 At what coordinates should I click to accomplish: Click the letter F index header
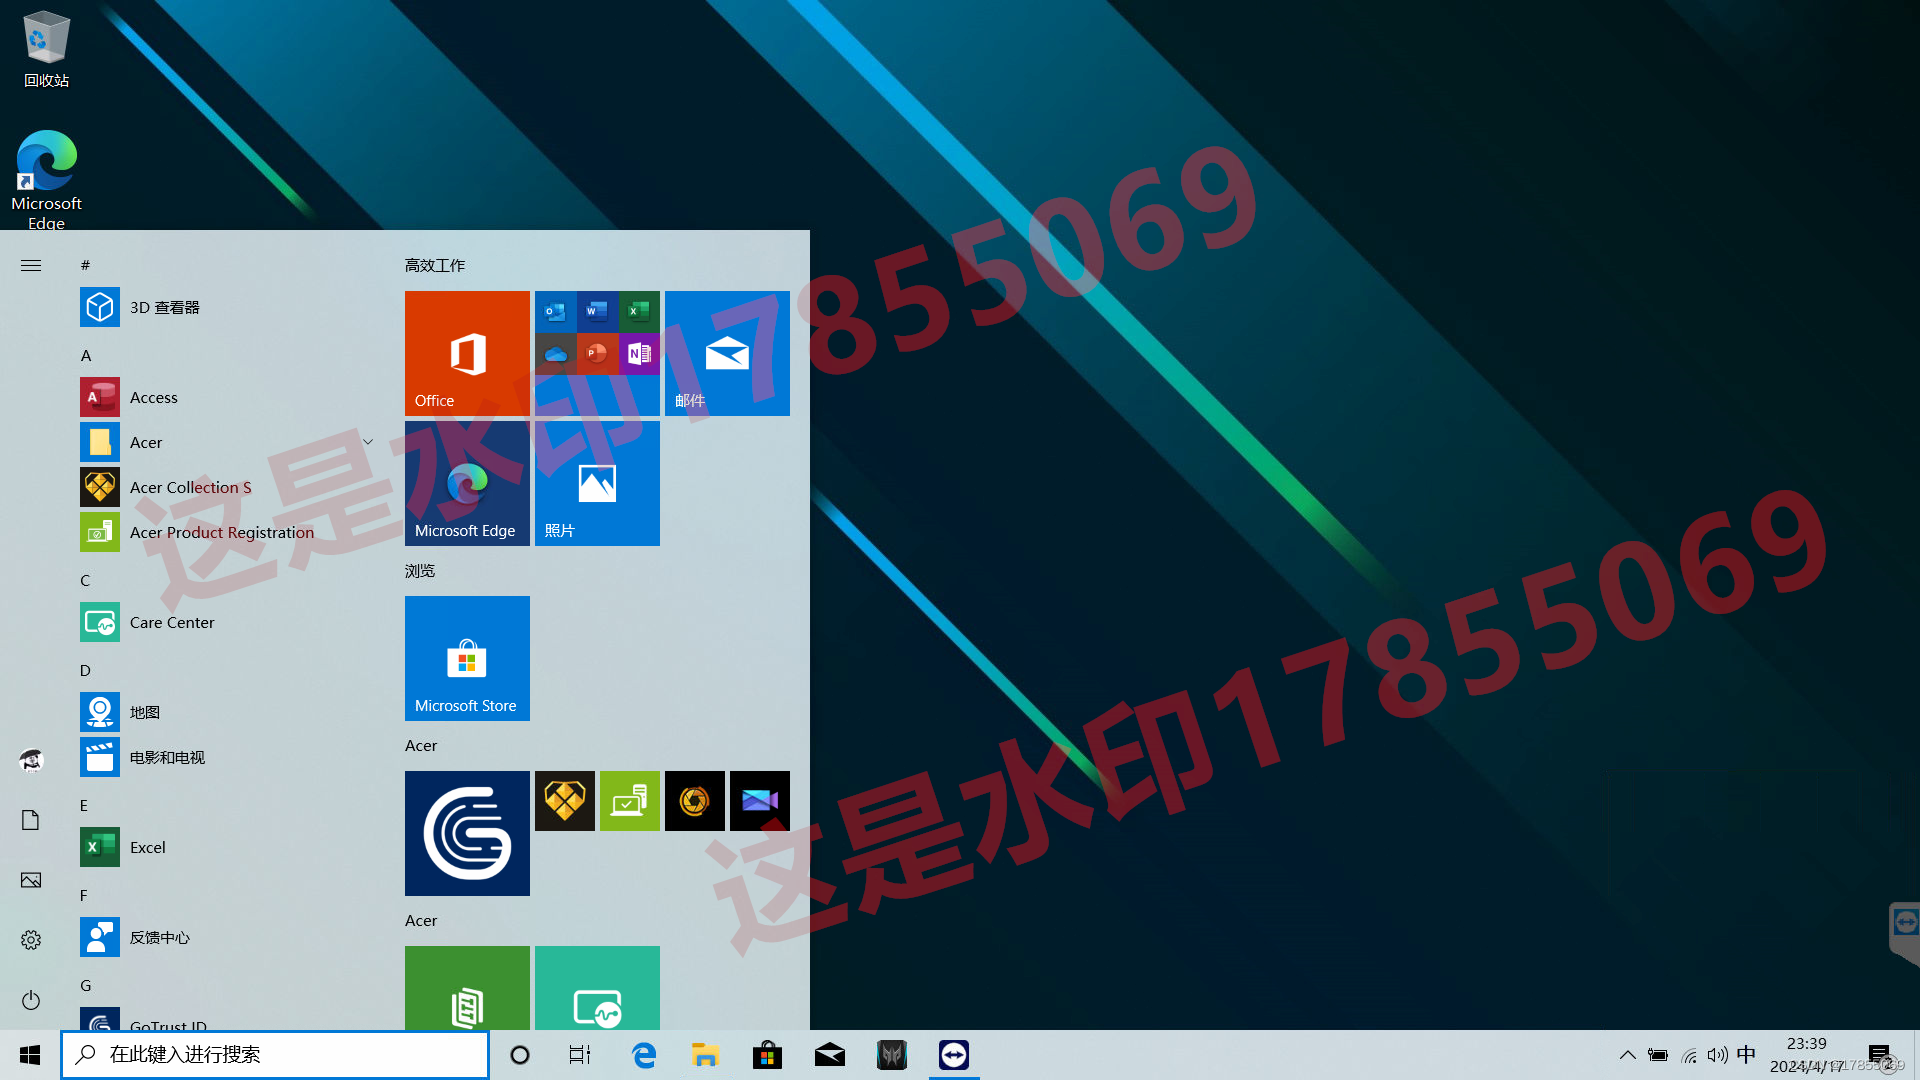tap(84, 895)
